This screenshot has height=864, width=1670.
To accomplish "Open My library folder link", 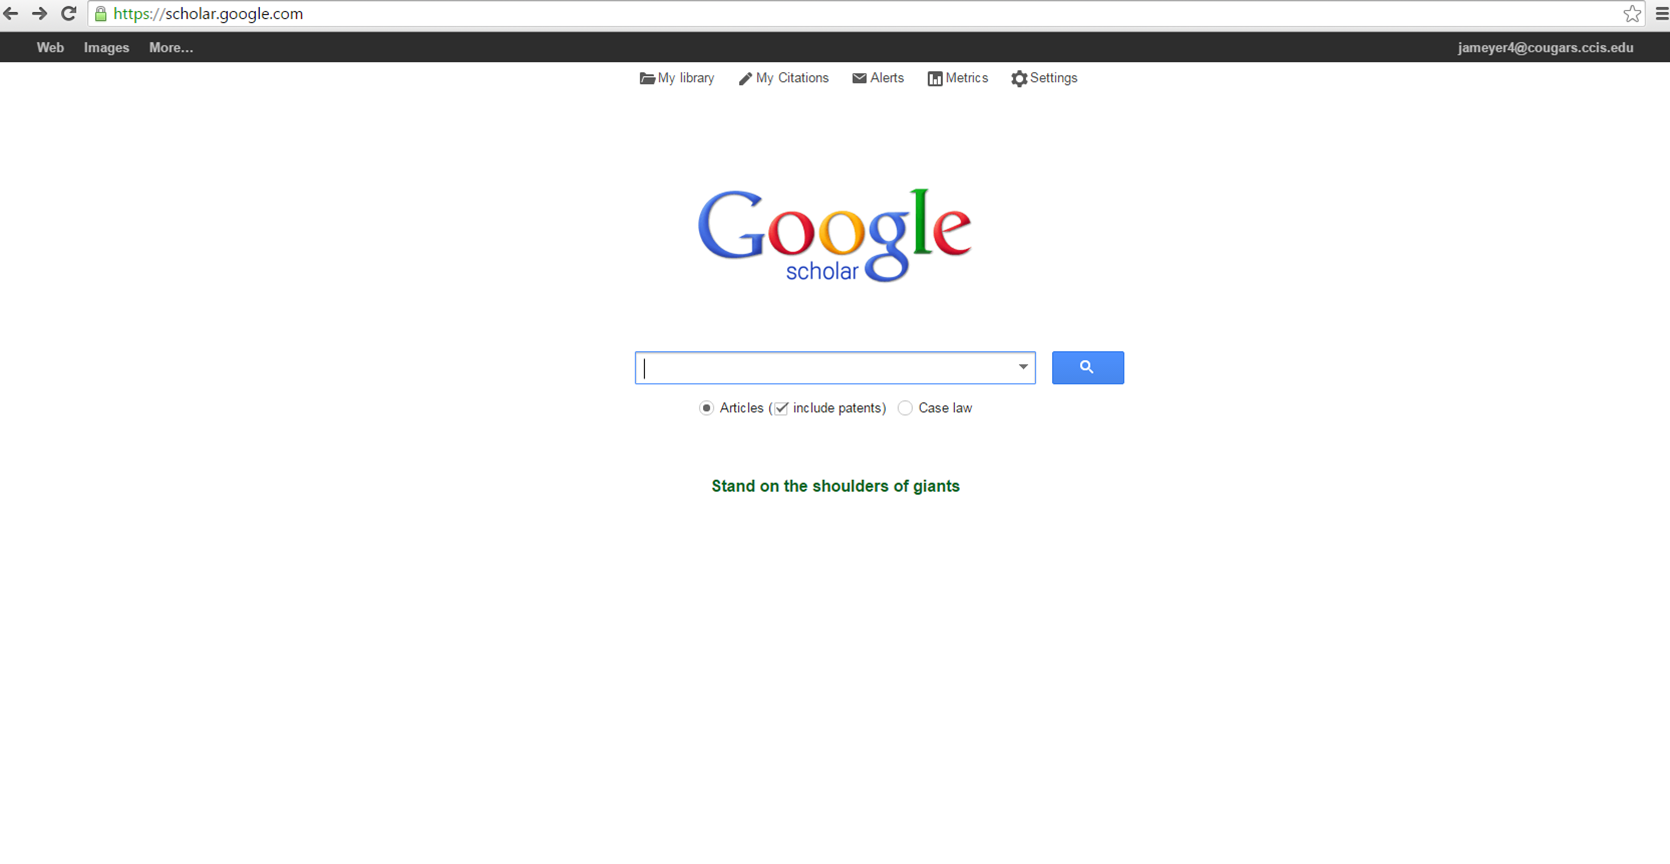I will tap(677, 78).
